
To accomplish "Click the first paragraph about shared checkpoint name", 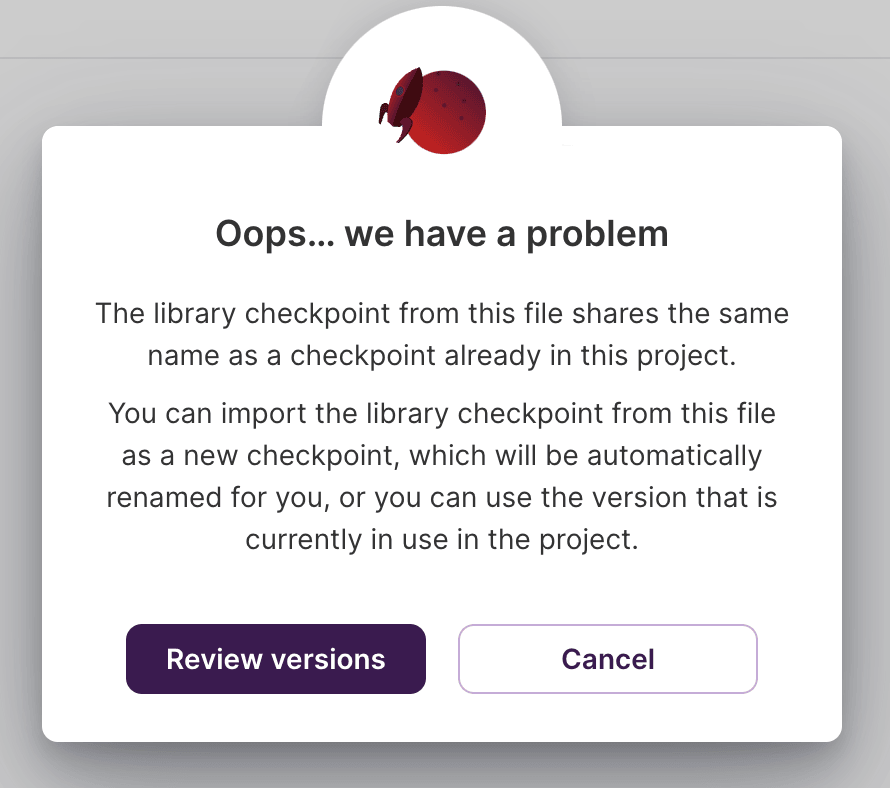I will [x=442, y=335].
